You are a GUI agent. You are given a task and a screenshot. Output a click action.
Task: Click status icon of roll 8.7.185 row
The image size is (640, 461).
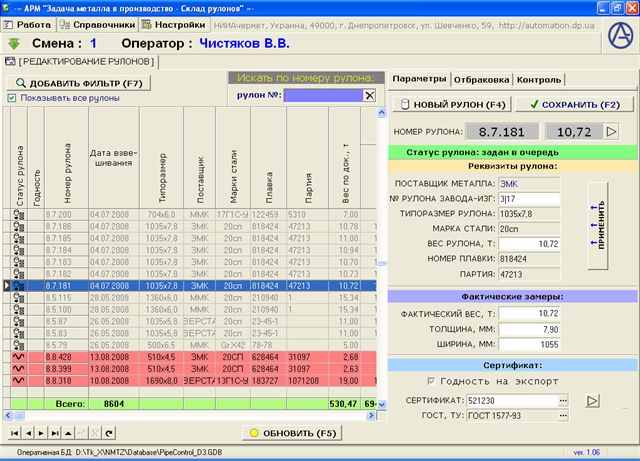click(19, 238)
